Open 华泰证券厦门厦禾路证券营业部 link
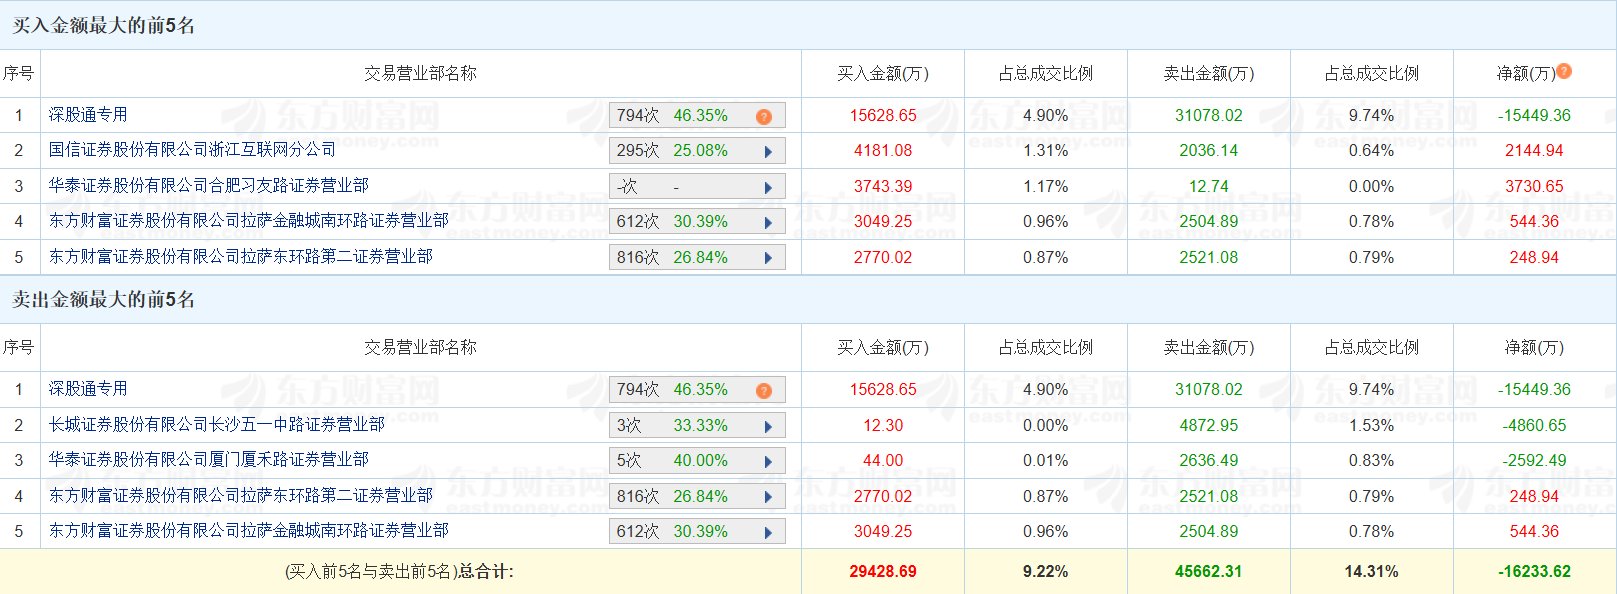 (208, 460)
